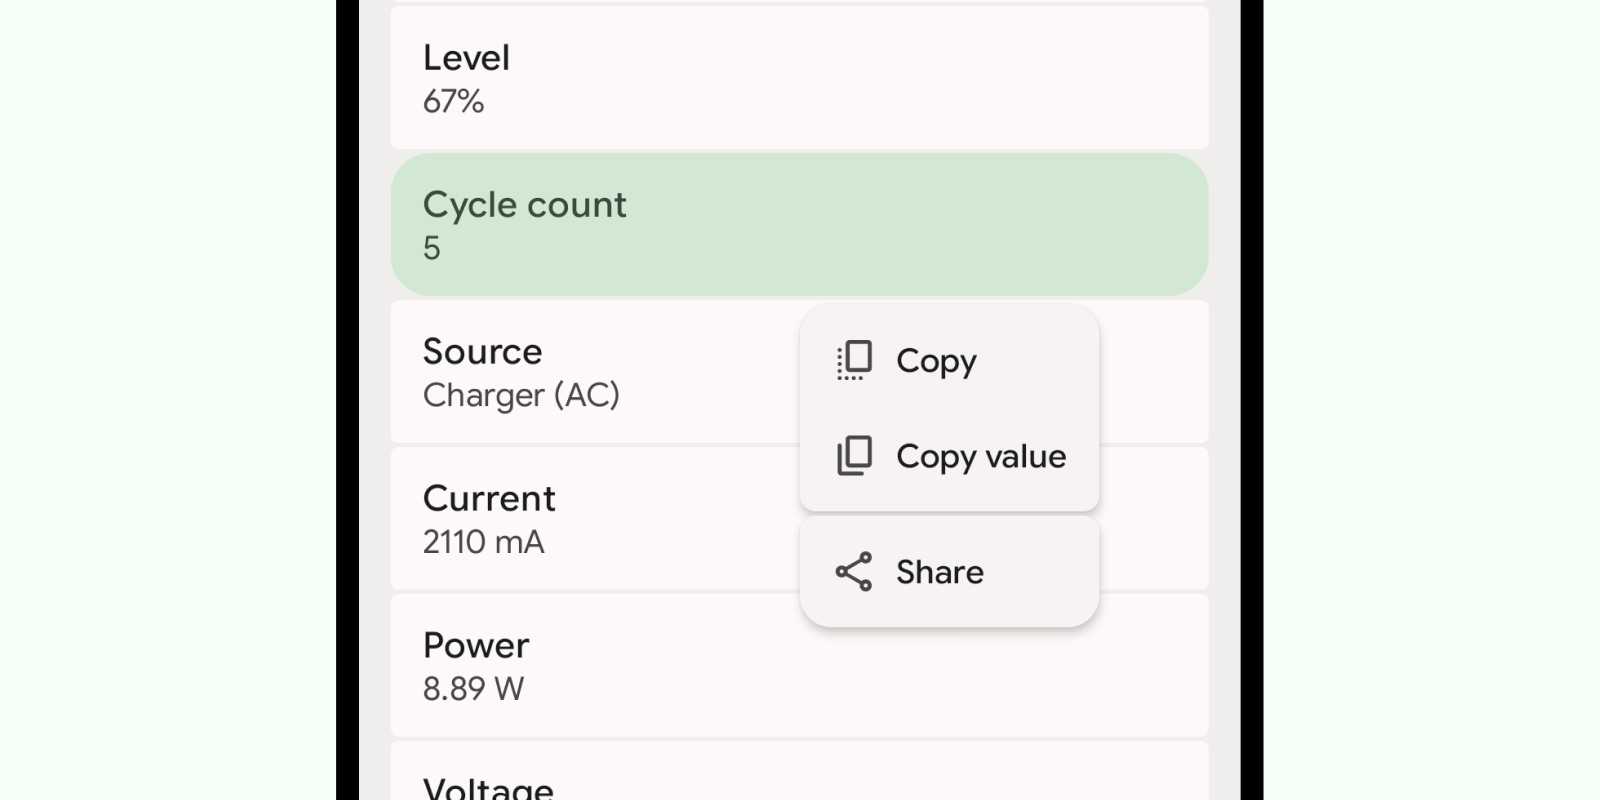Tap the Charger (AC) source value
Viewport: 1600px width, 800px height.
click(521, 395)
